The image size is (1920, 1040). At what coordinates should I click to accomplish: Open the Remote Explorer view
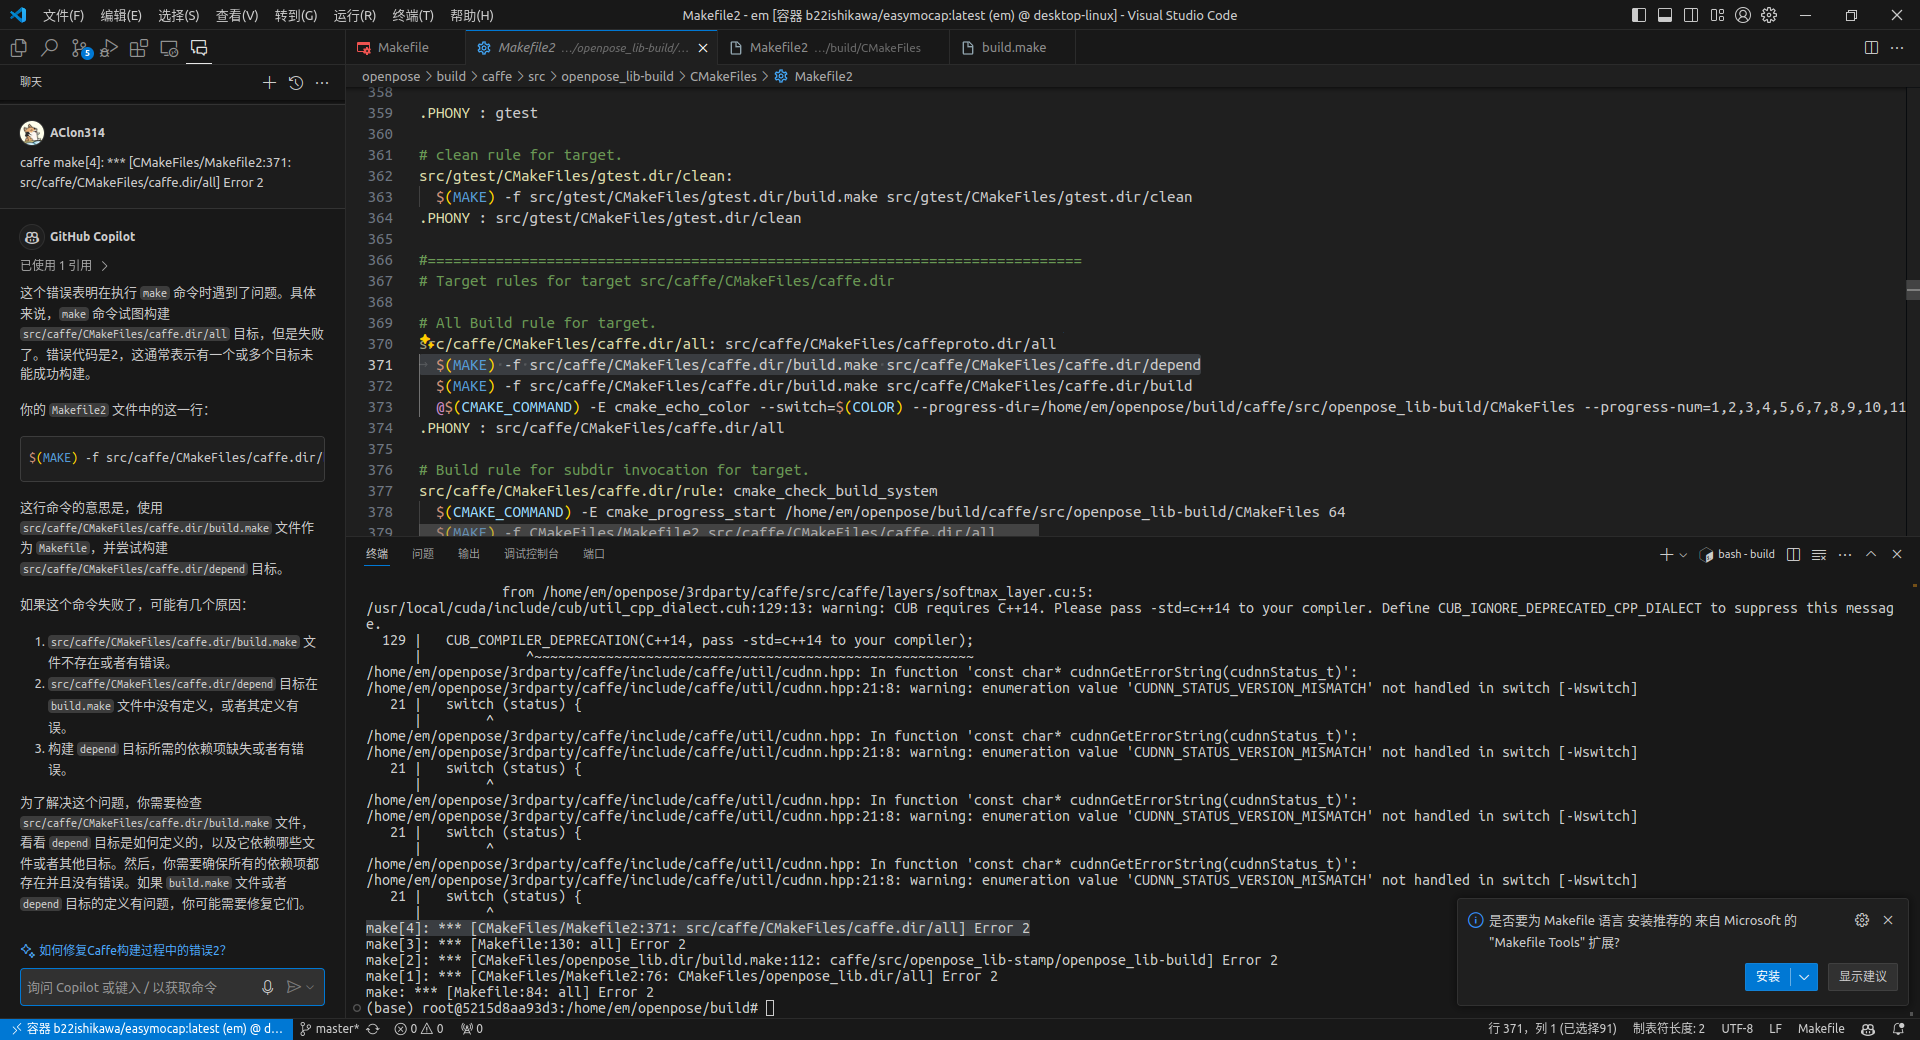[x=169, y=48]
